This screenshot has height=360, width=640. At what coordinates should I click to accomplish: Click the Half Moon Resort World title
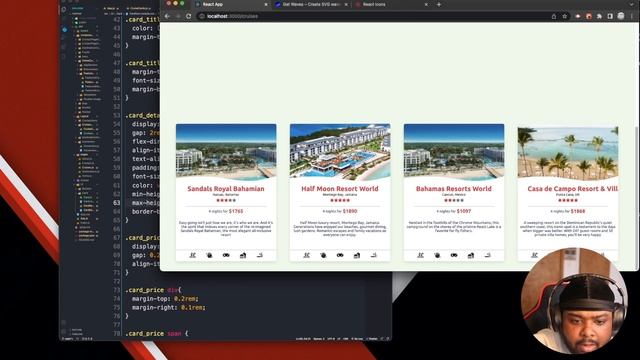pos(340,189)
